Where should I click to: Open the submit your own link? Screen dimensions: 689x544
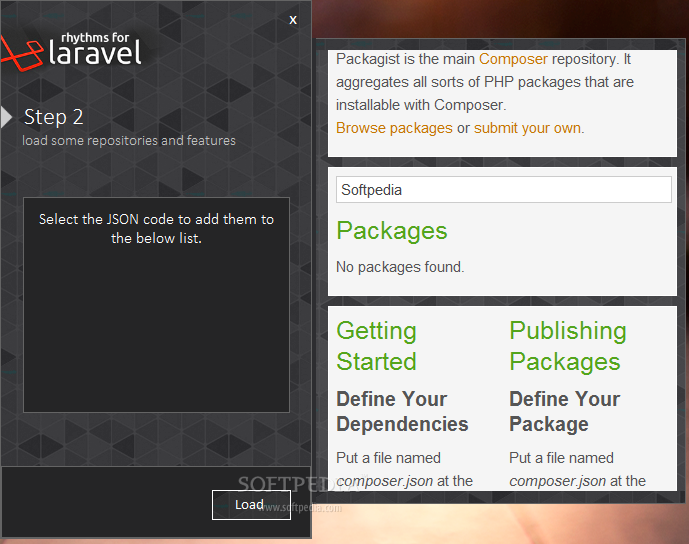click(527, 128)
